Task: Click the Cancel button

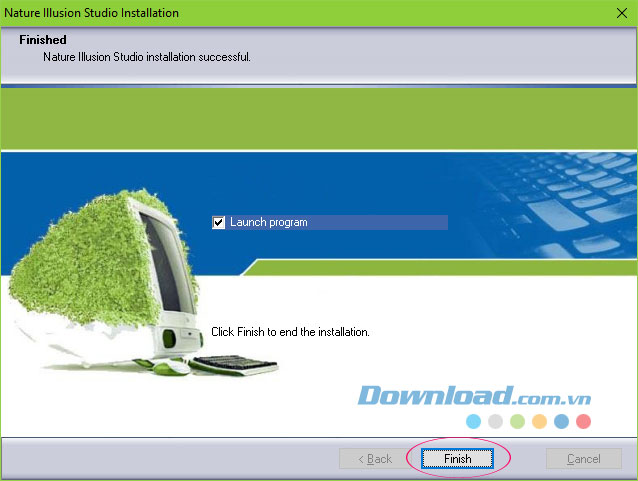Action: point(583,459)
